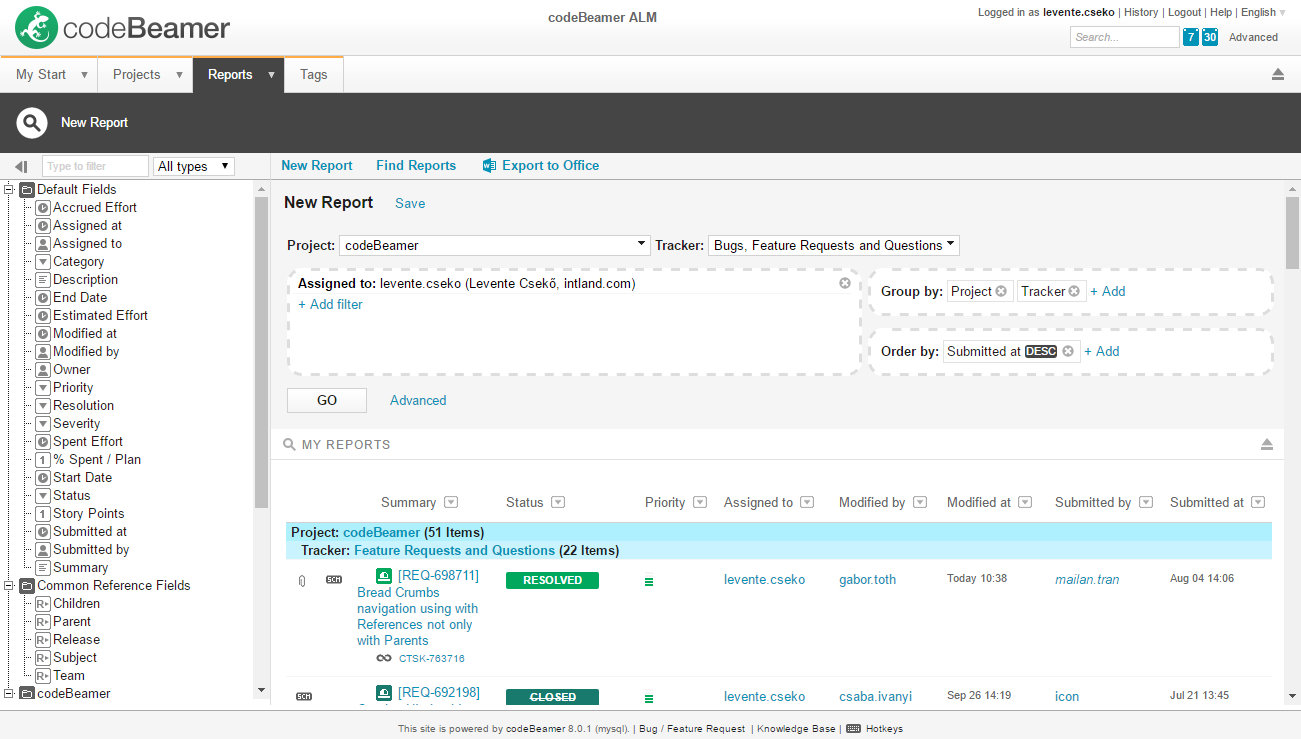The height and width of the screenshot is (739, 1301).
Task: Click the attachment paperclip icon for REQ-698711
Action: coord(302,580)
